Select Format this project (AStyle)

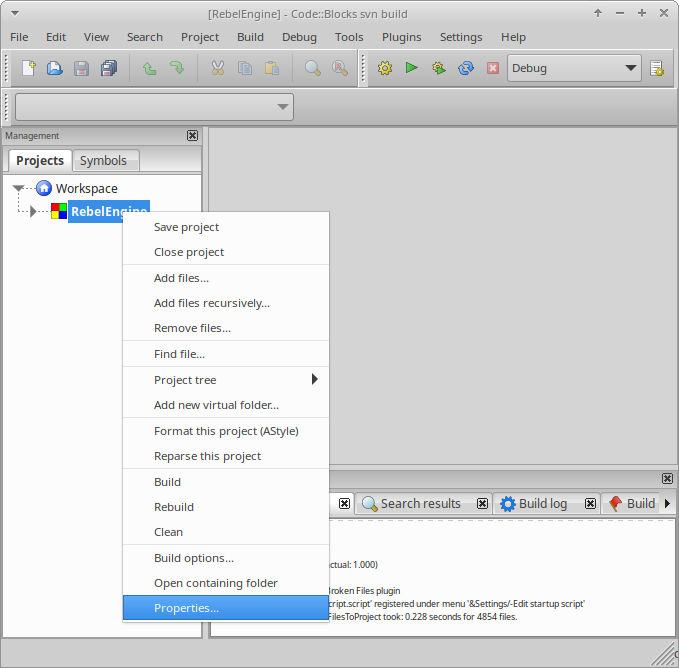pos(226,431)
